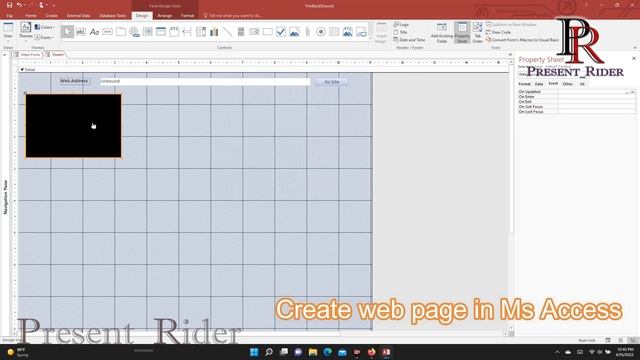Screen dimensions: 640x360
Task: Select the Option Group control
Action: pyautogui.click(x=174, y=32)
